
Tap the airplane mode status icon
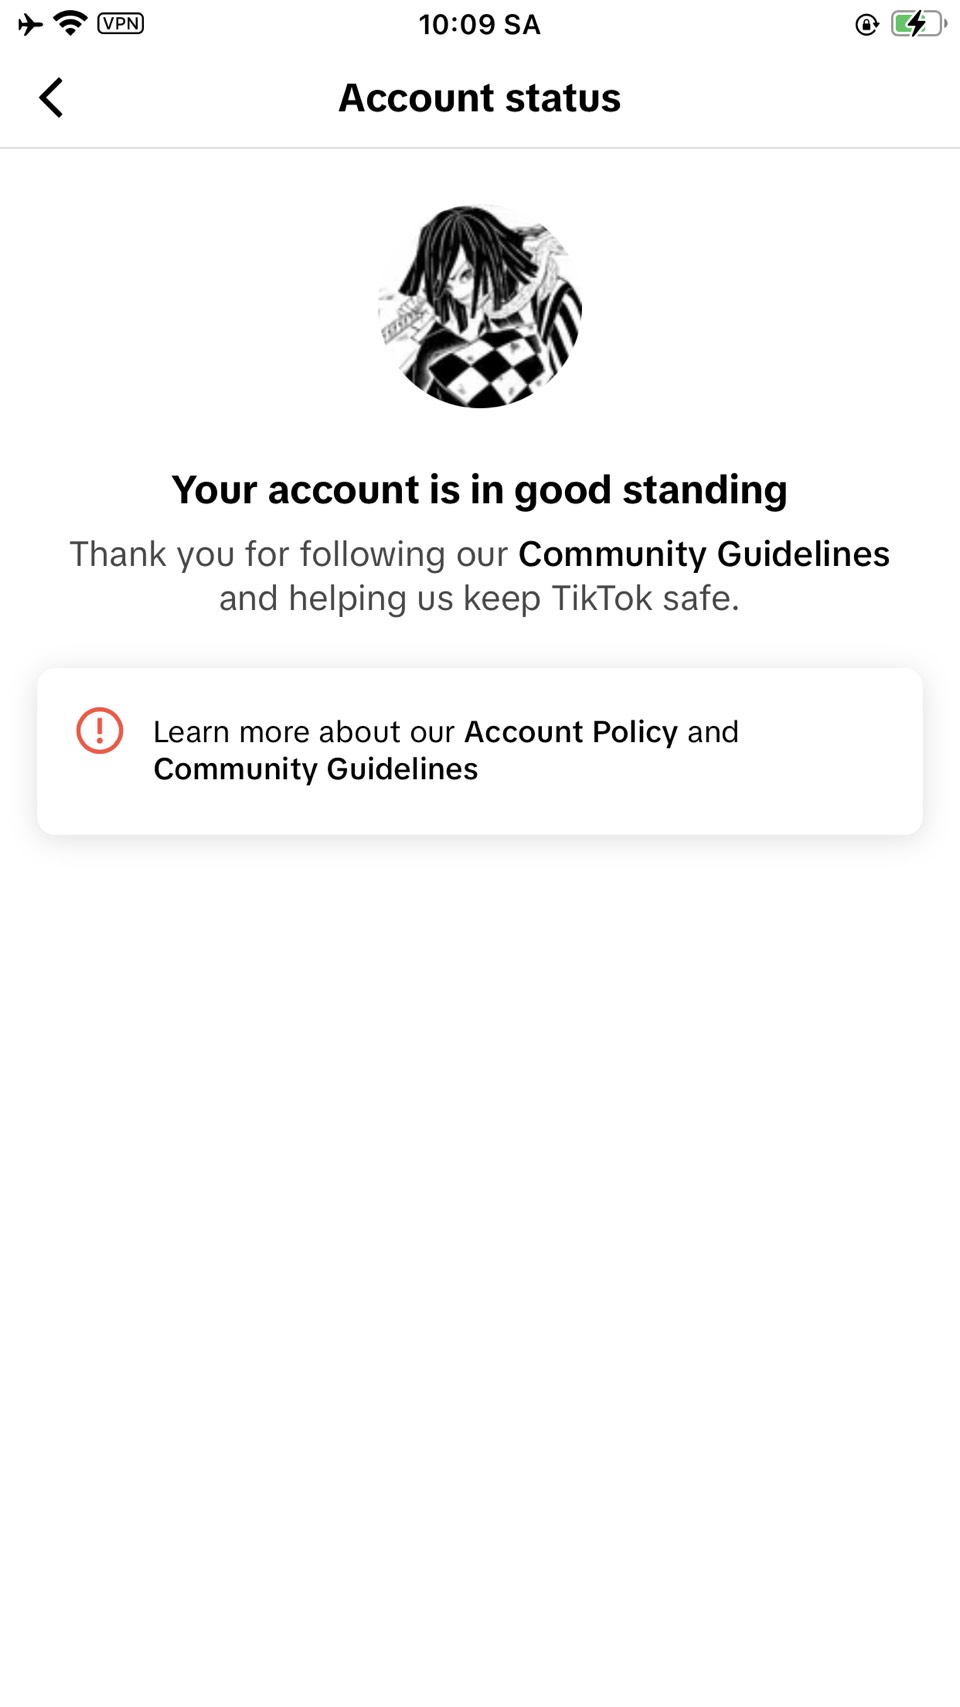coord(30,24)
